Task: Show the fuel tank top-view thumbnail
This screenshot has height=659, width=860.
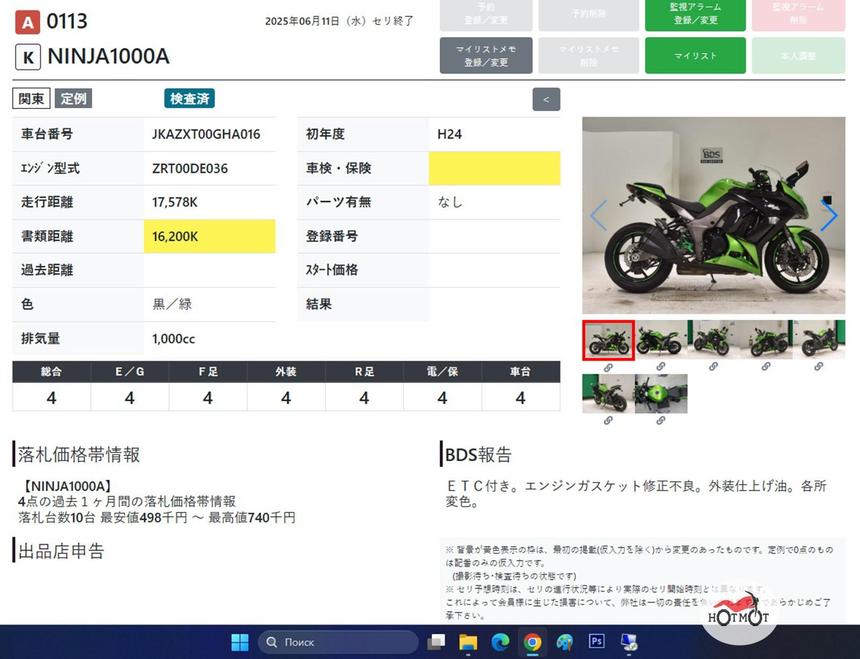Action: (661, 394)
